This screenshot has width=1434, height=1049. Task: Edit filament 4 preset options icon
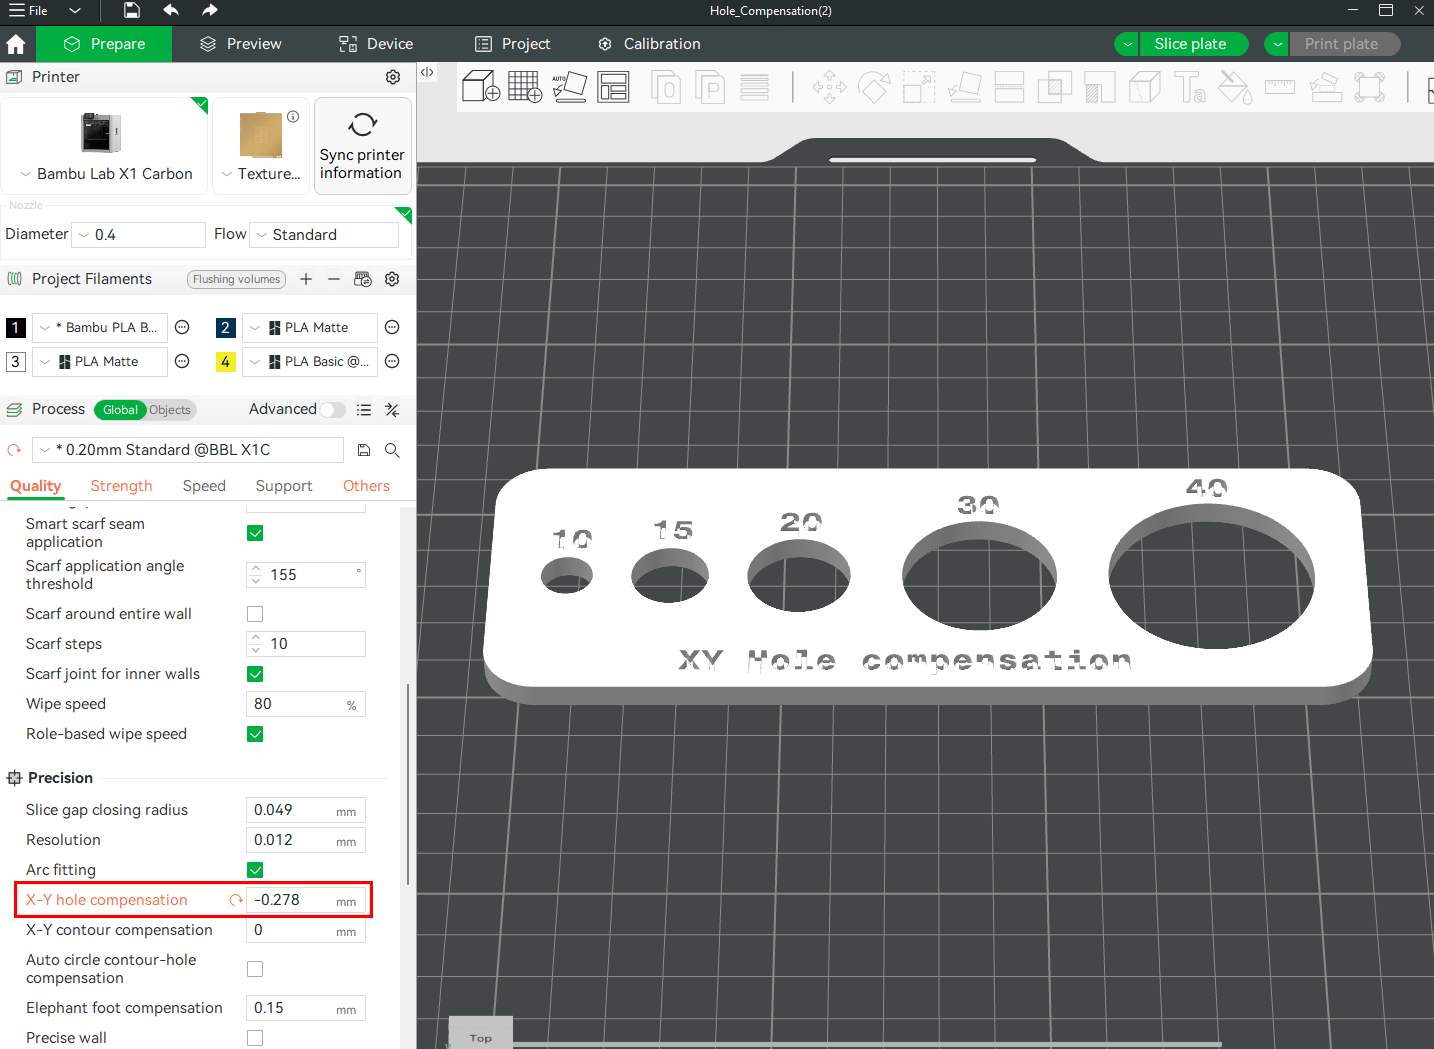392,361
